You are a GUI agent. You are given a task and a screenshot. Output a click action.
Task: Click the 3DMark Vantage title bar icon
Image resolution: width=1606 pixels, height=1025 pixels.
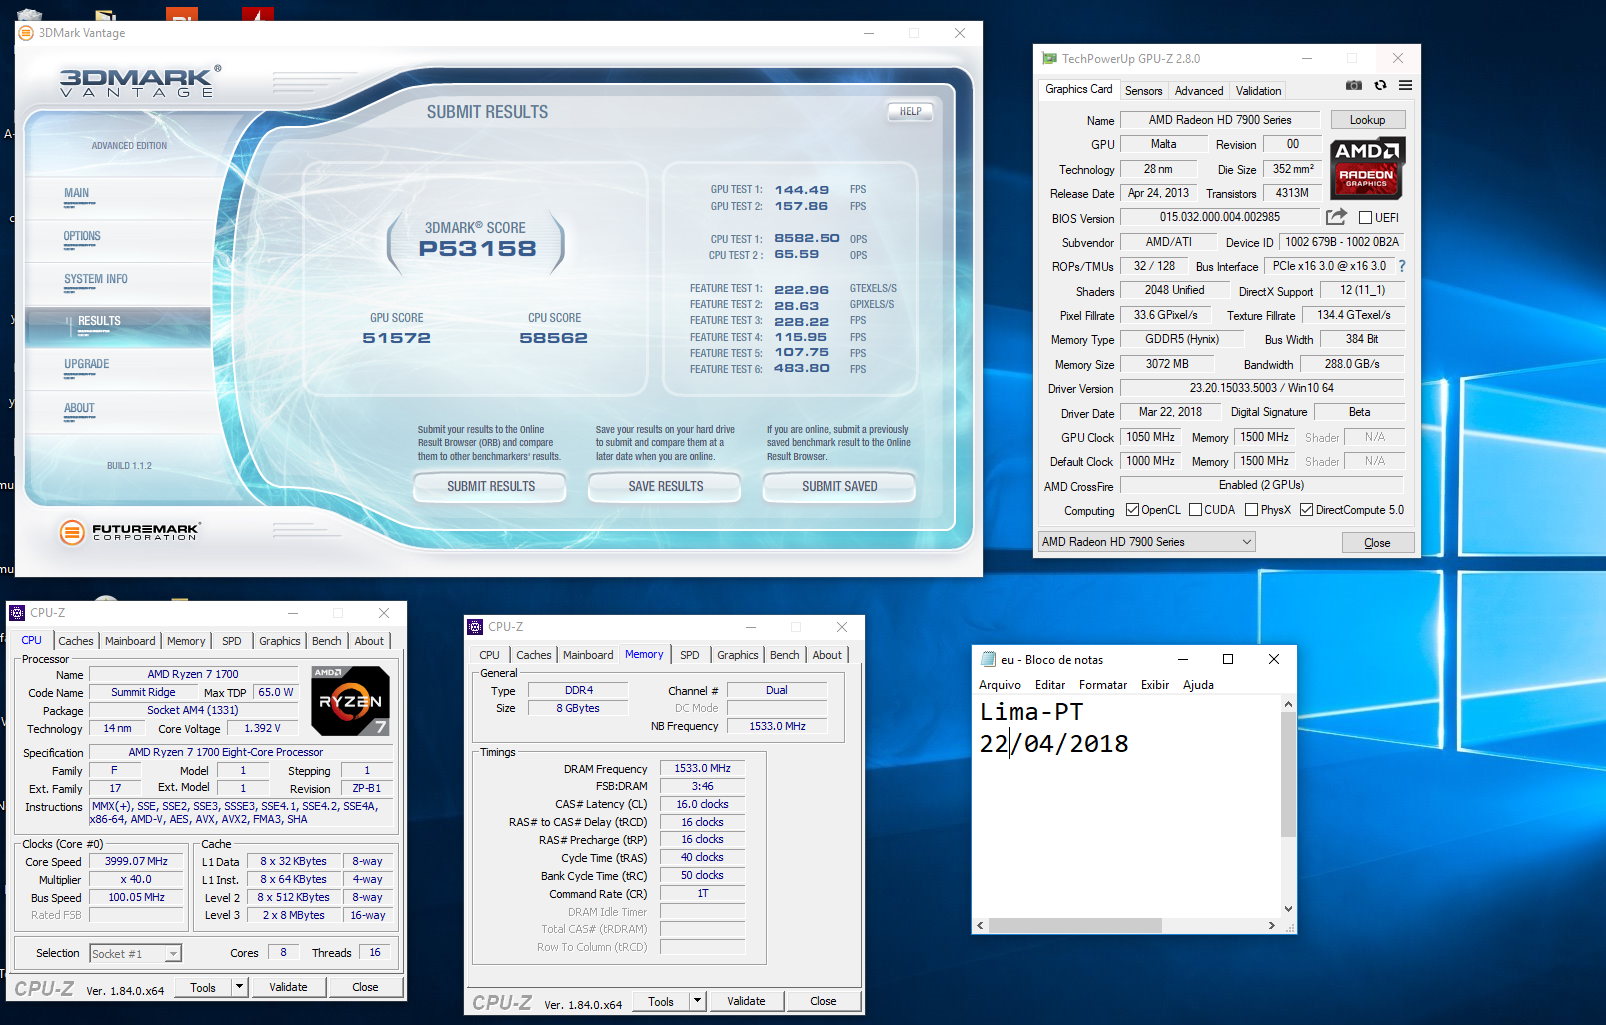(27, 33)
